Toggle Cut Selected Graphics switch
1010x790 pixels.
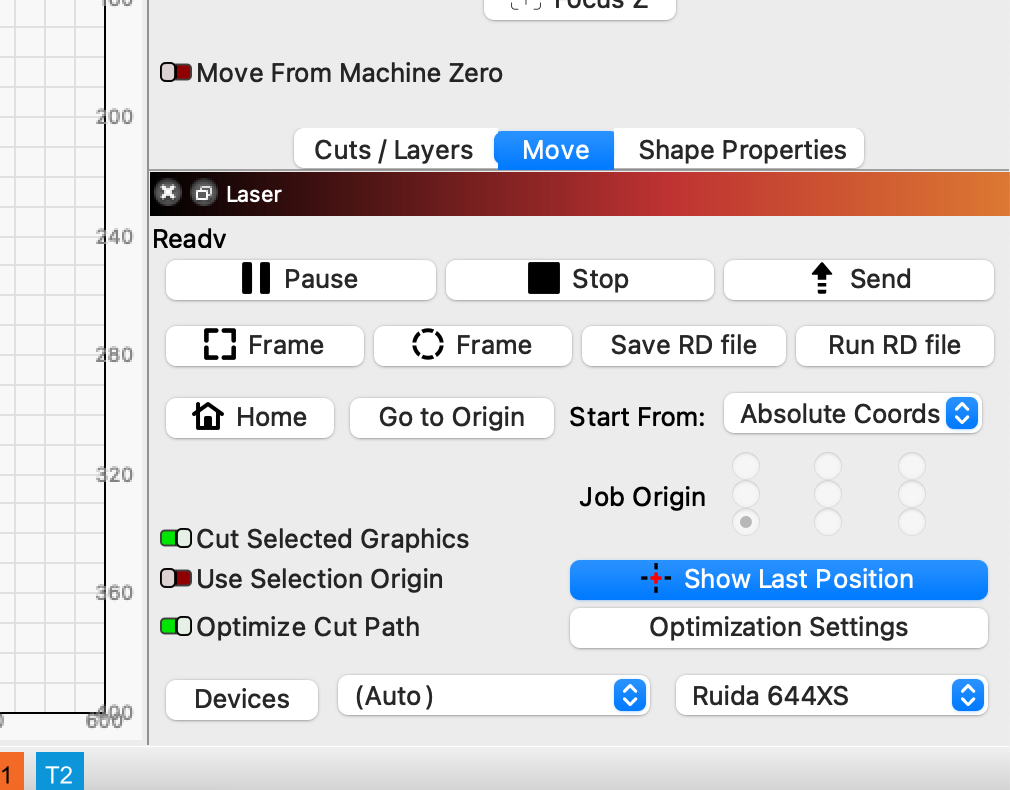click(176, 539)
